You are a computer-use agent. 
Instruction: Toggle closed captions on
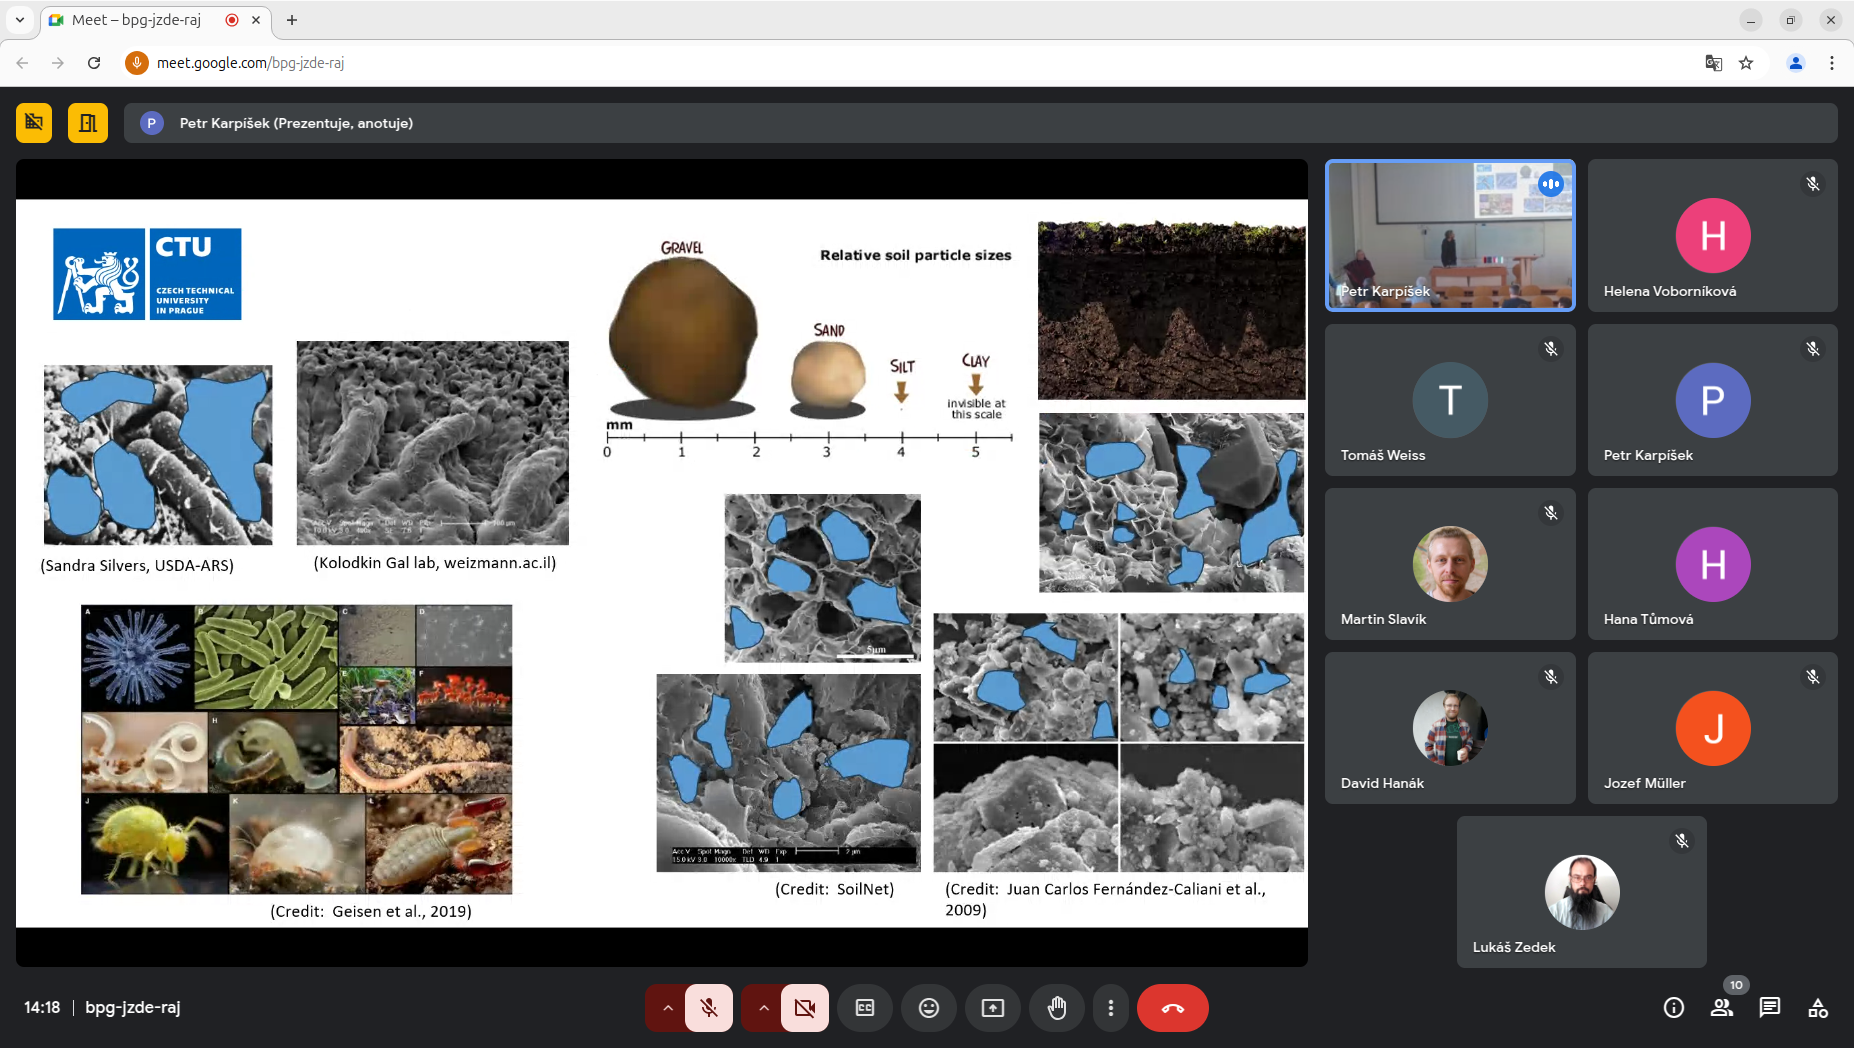tap(865, 1008)
